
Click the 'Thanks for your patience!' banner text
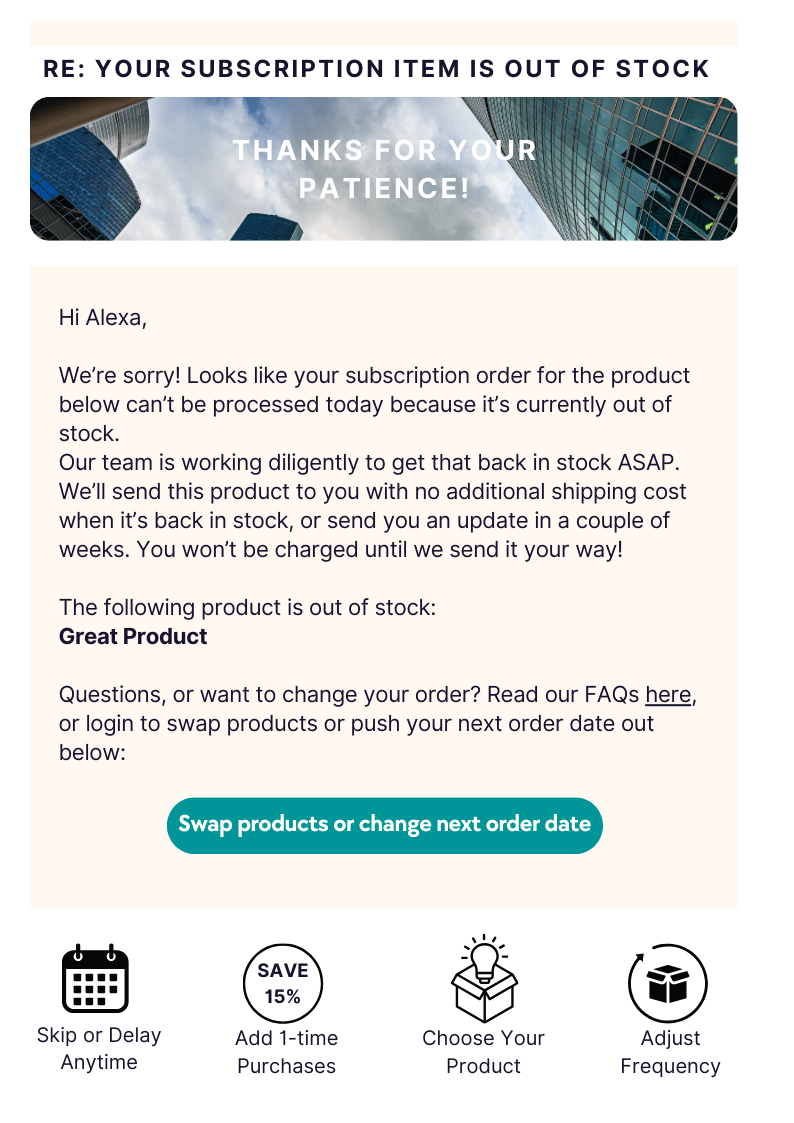coord(384,169)
